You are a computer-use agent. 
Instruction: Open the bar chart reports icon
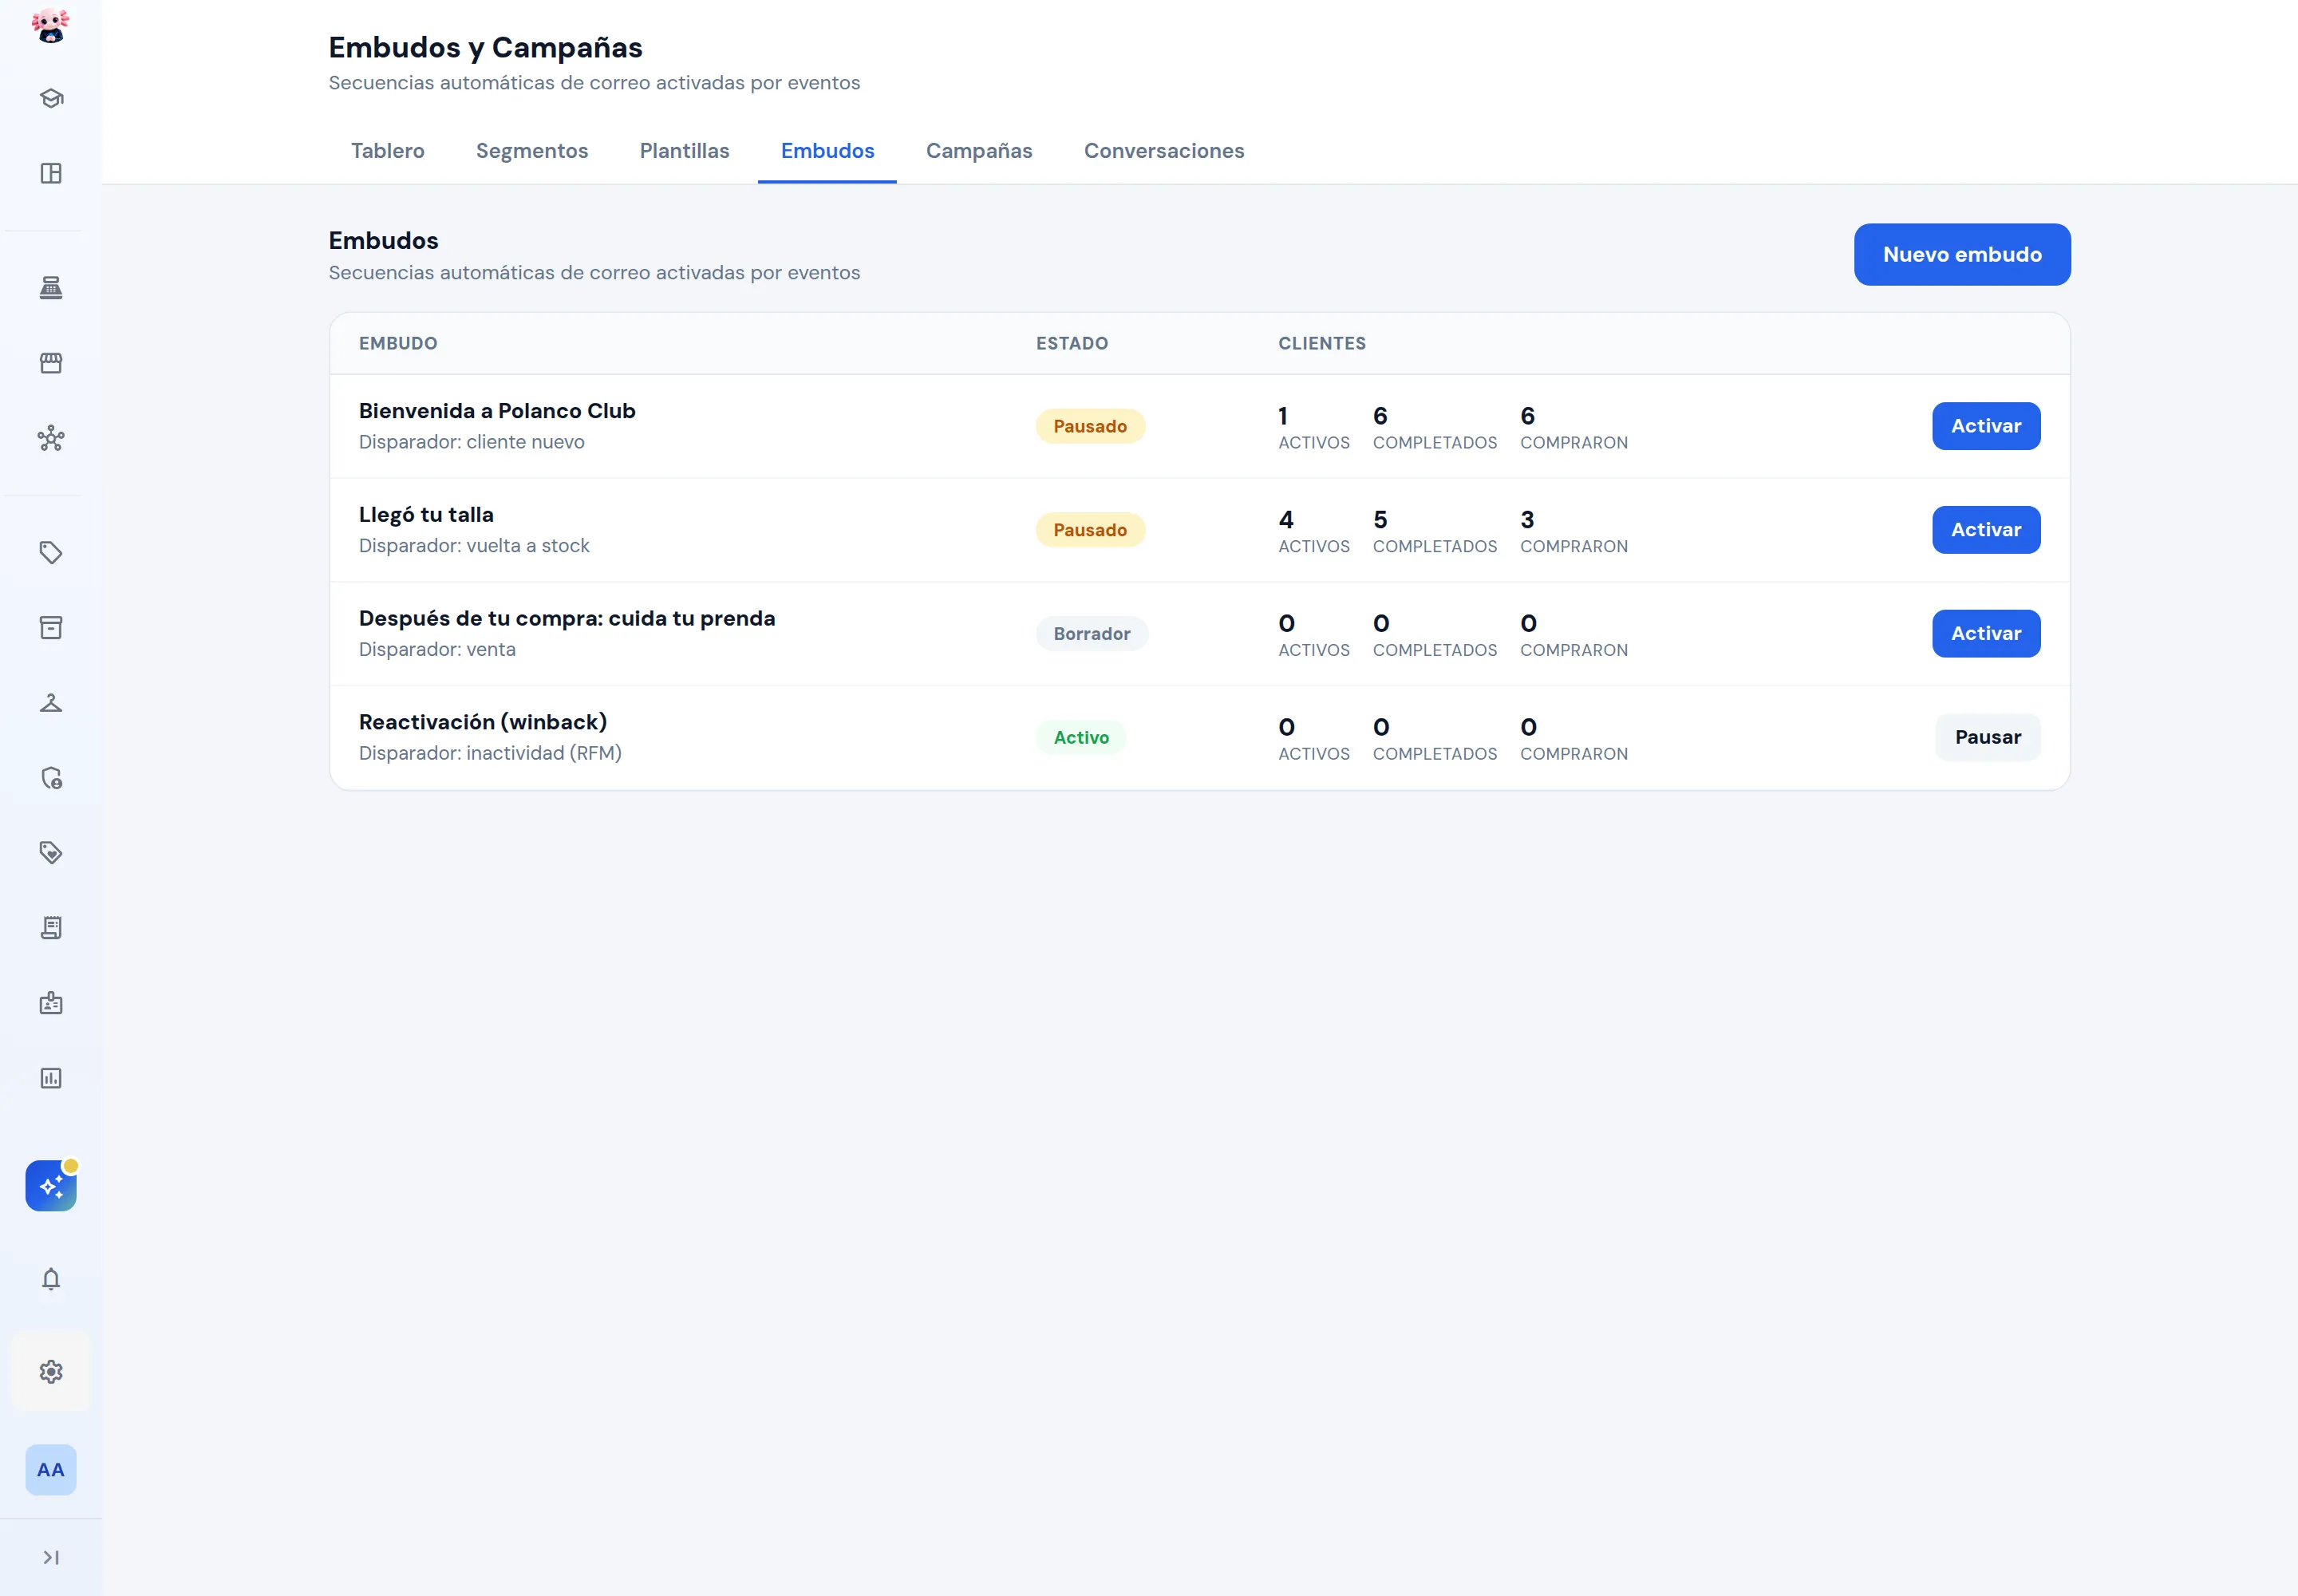point(51,1078)
